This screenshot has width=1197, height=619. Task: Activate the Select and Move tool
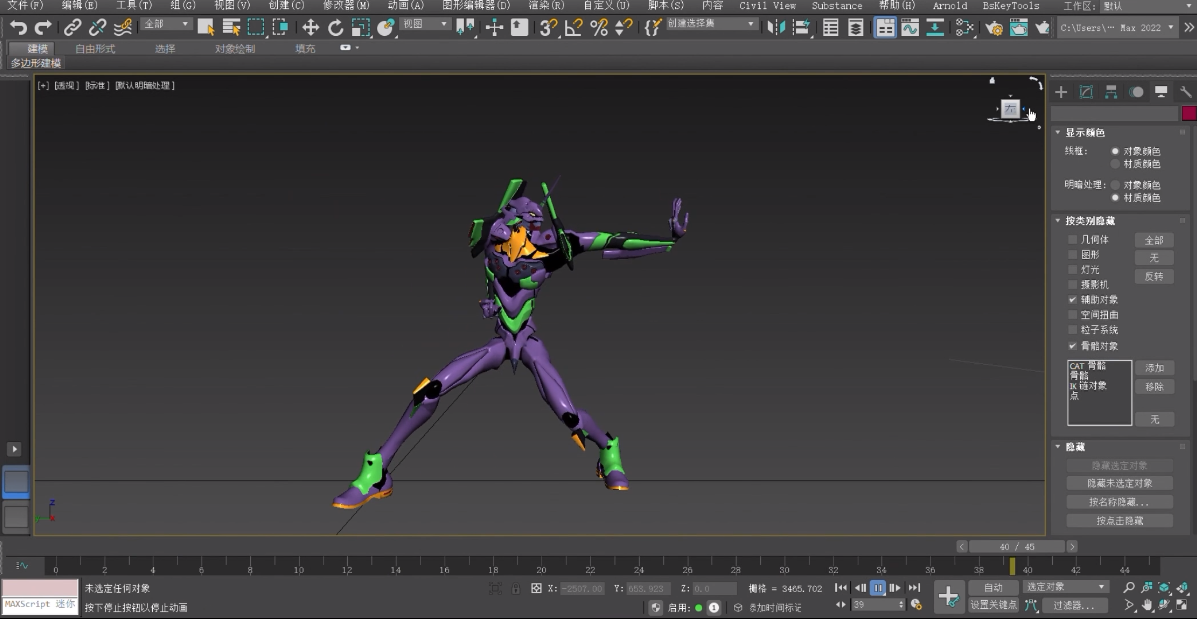(310, 28)
